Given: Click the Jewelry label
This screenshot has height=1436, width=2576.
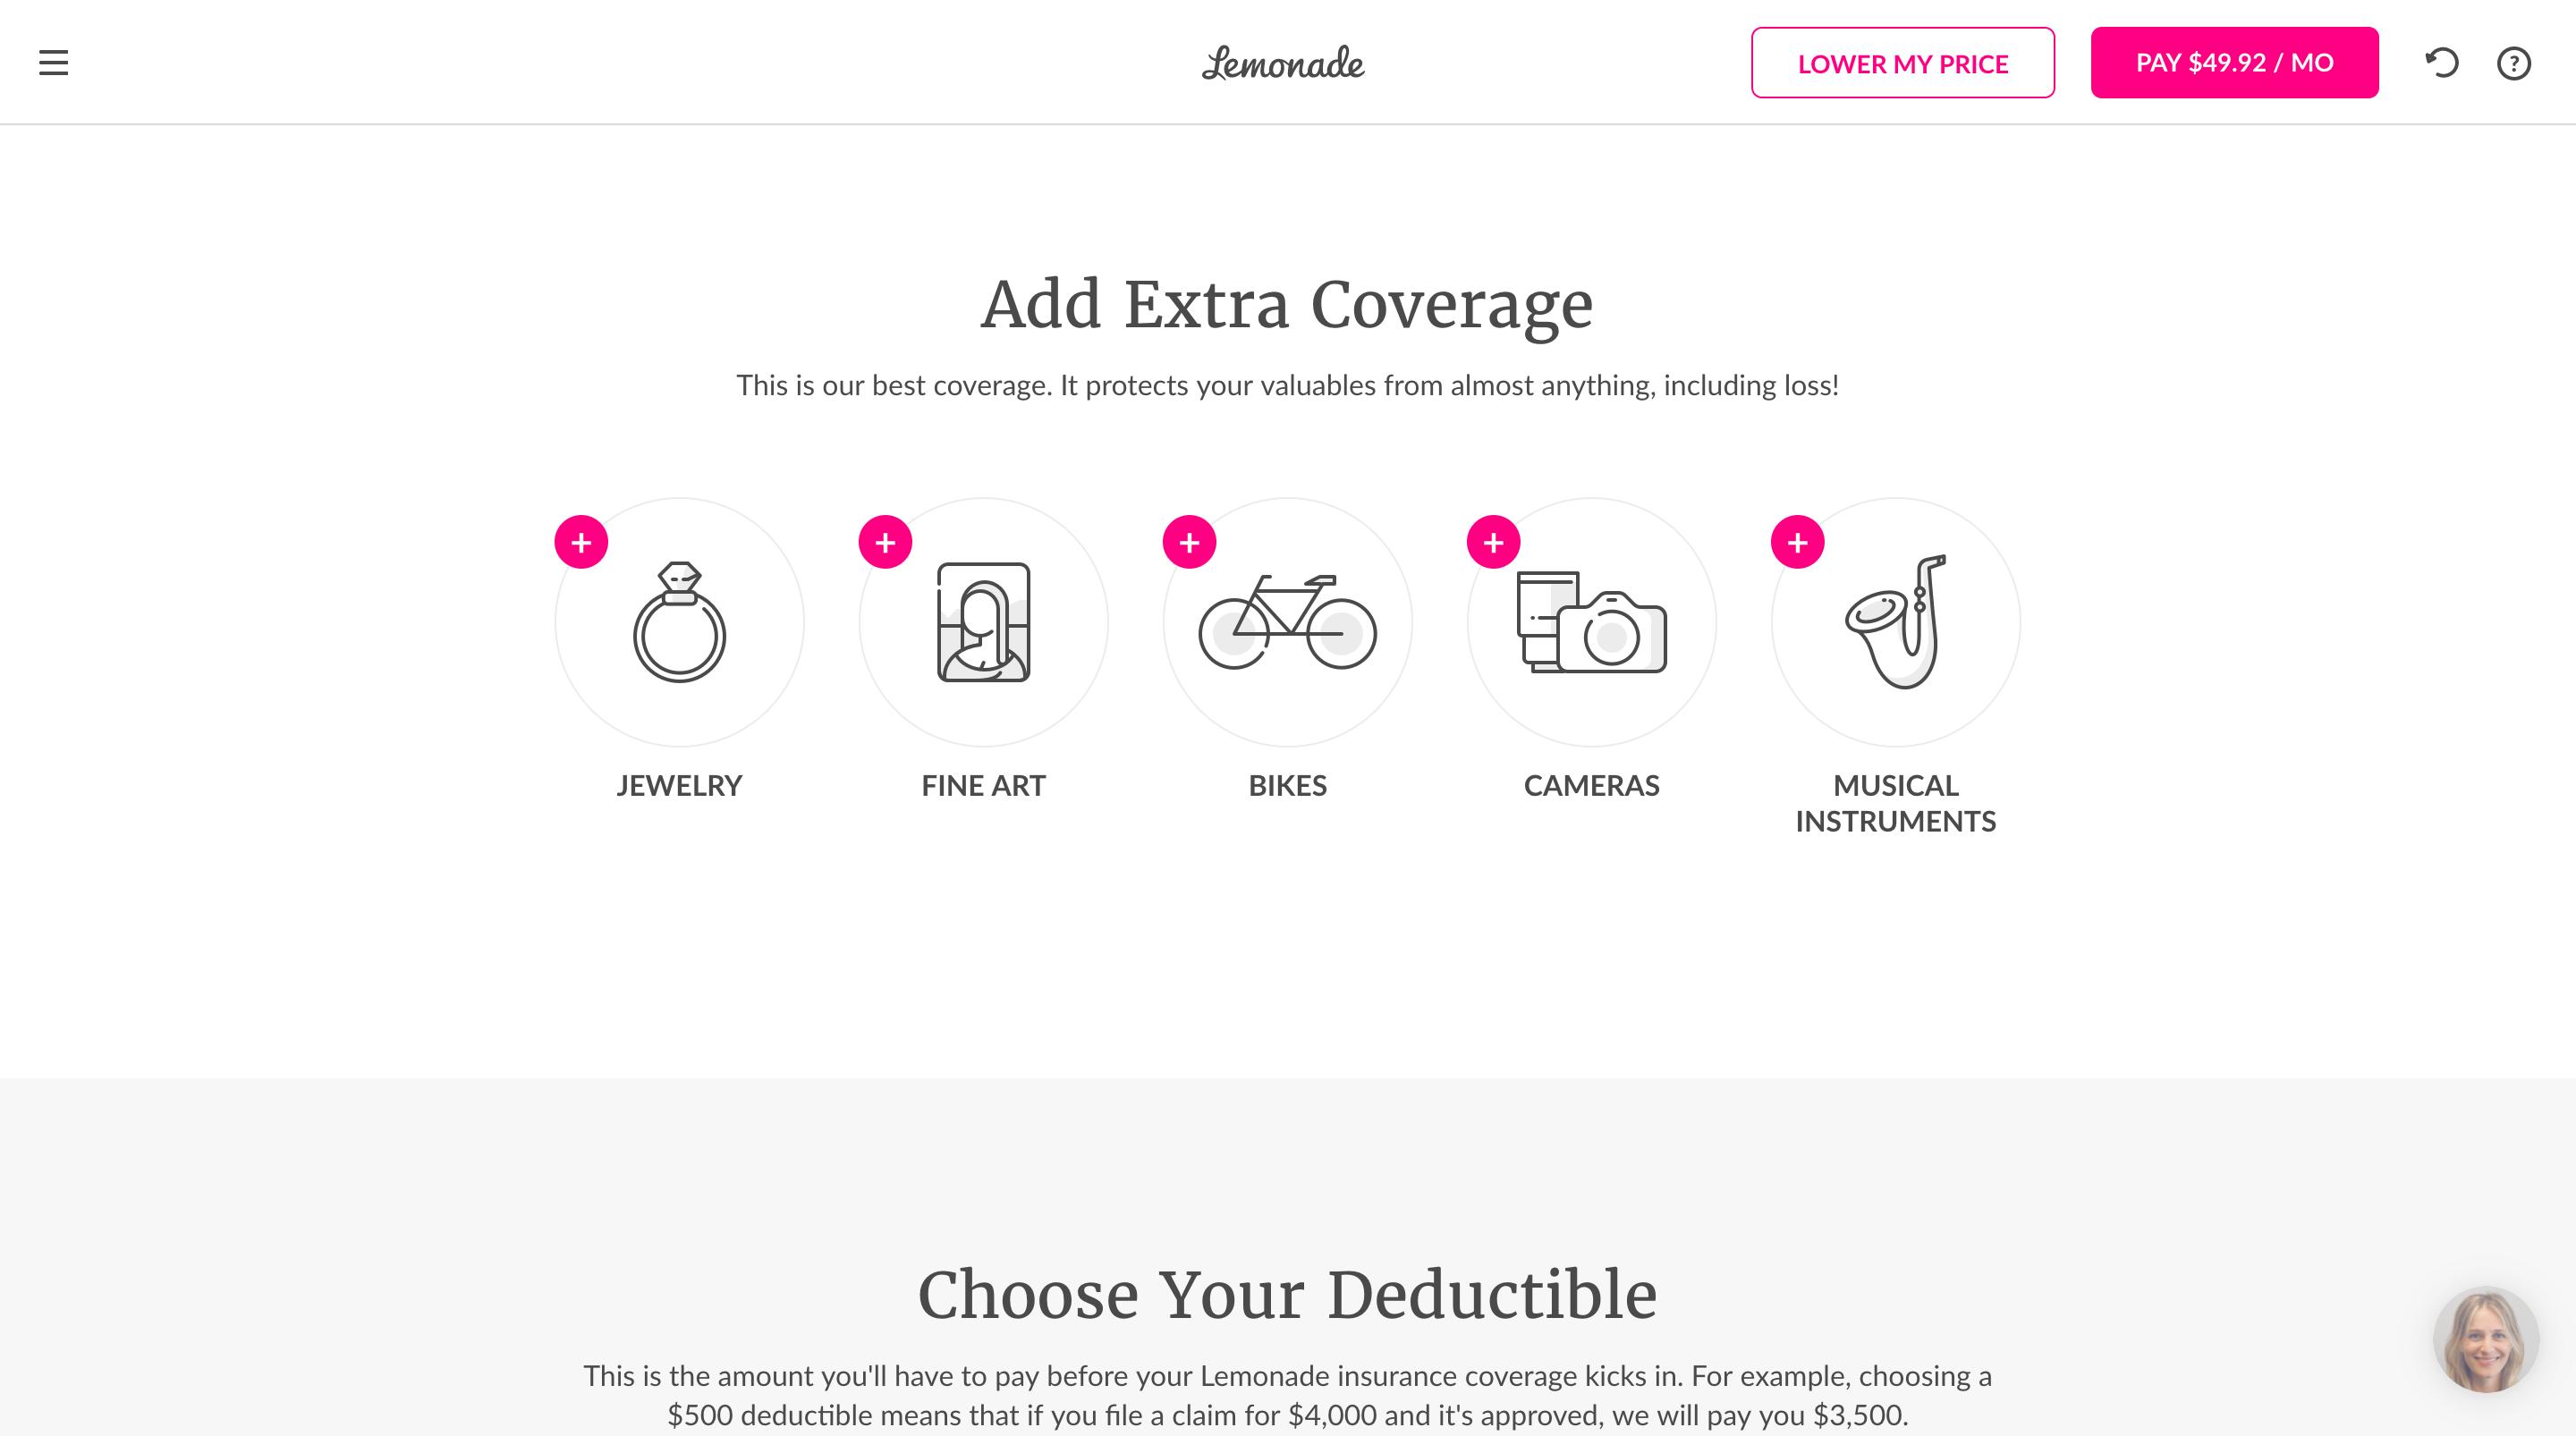Looking at the screenshot, I should pyautogui.click(x=679, y=786).
